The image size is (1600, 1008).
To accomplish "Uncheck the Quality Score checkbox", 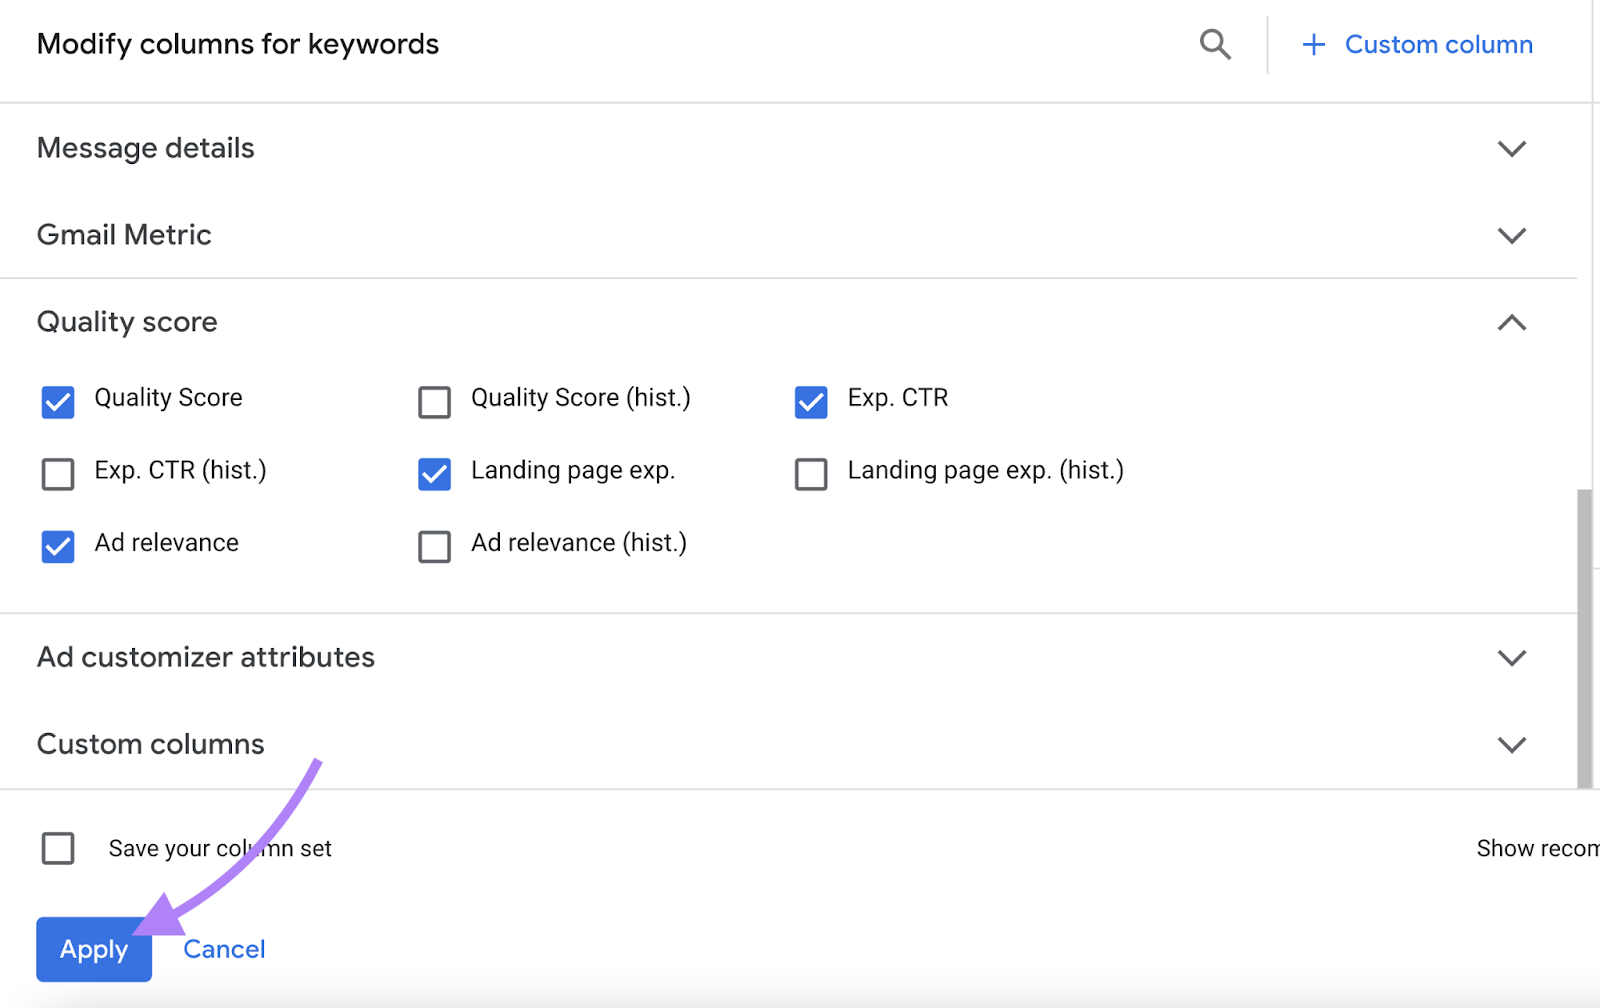I will pos(57,402).
